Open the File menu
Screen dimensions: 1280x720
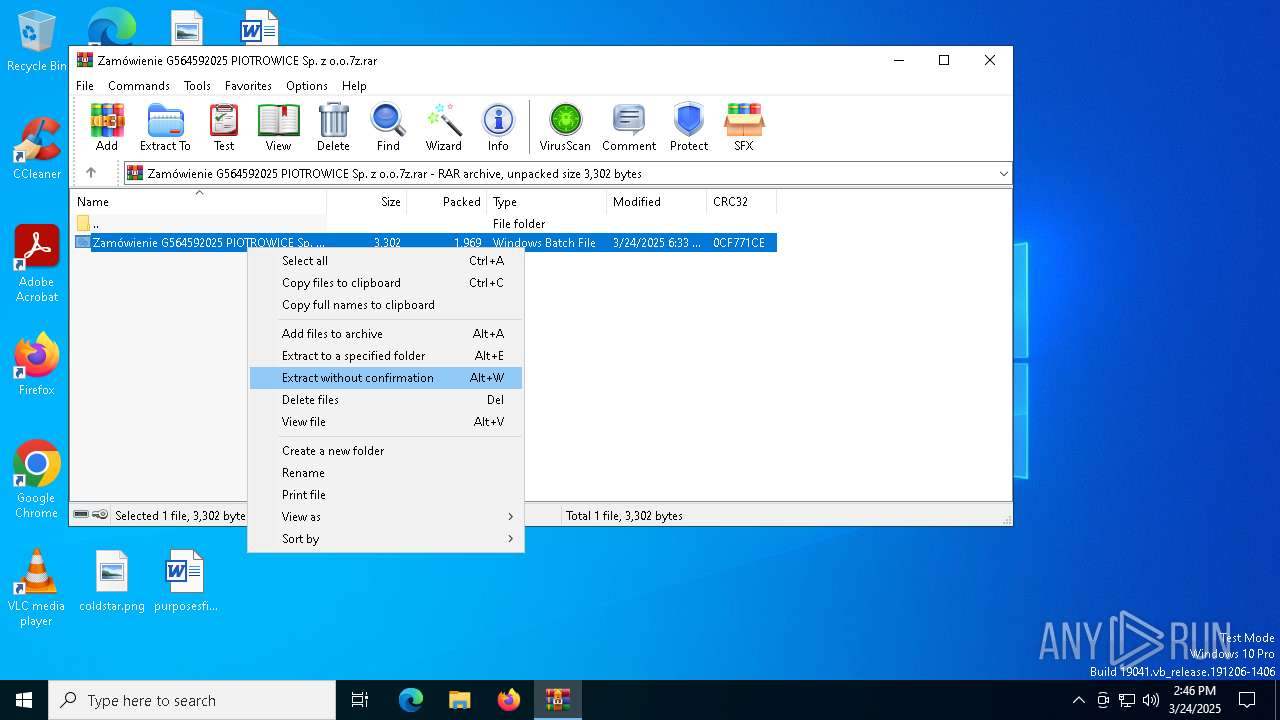click(85, 86)
